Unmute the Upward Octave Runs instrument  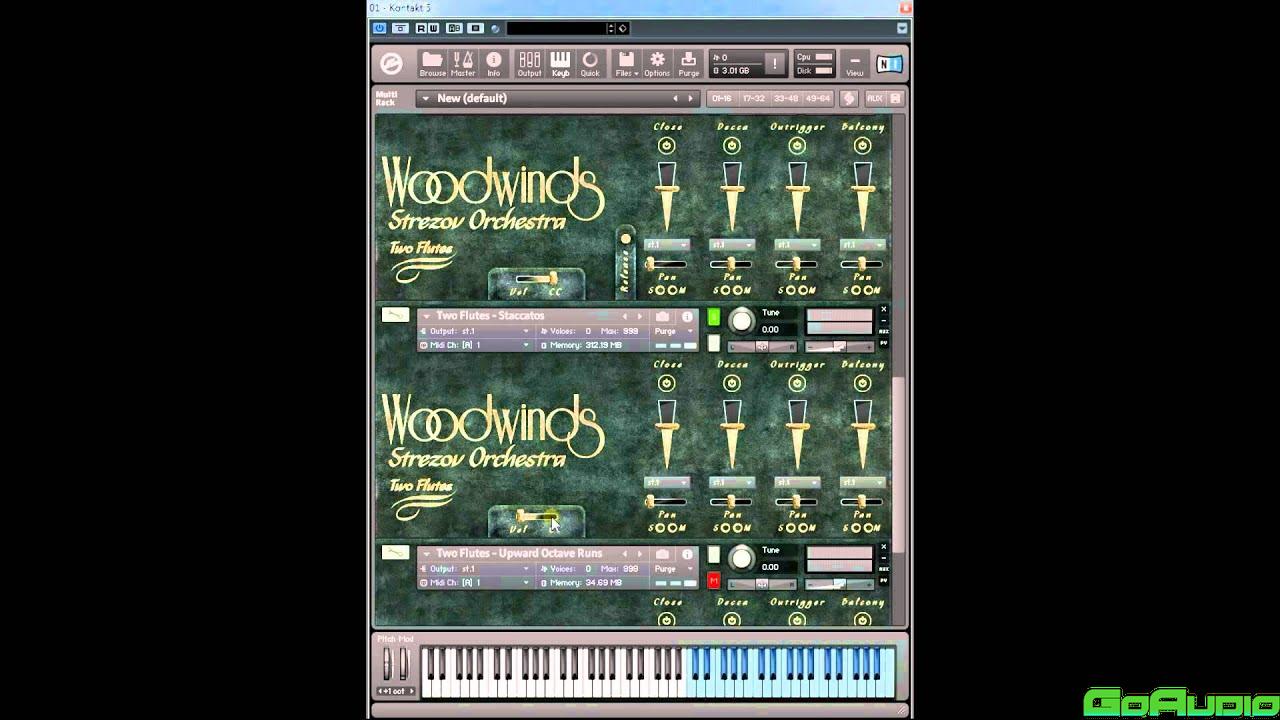[714, 580]
